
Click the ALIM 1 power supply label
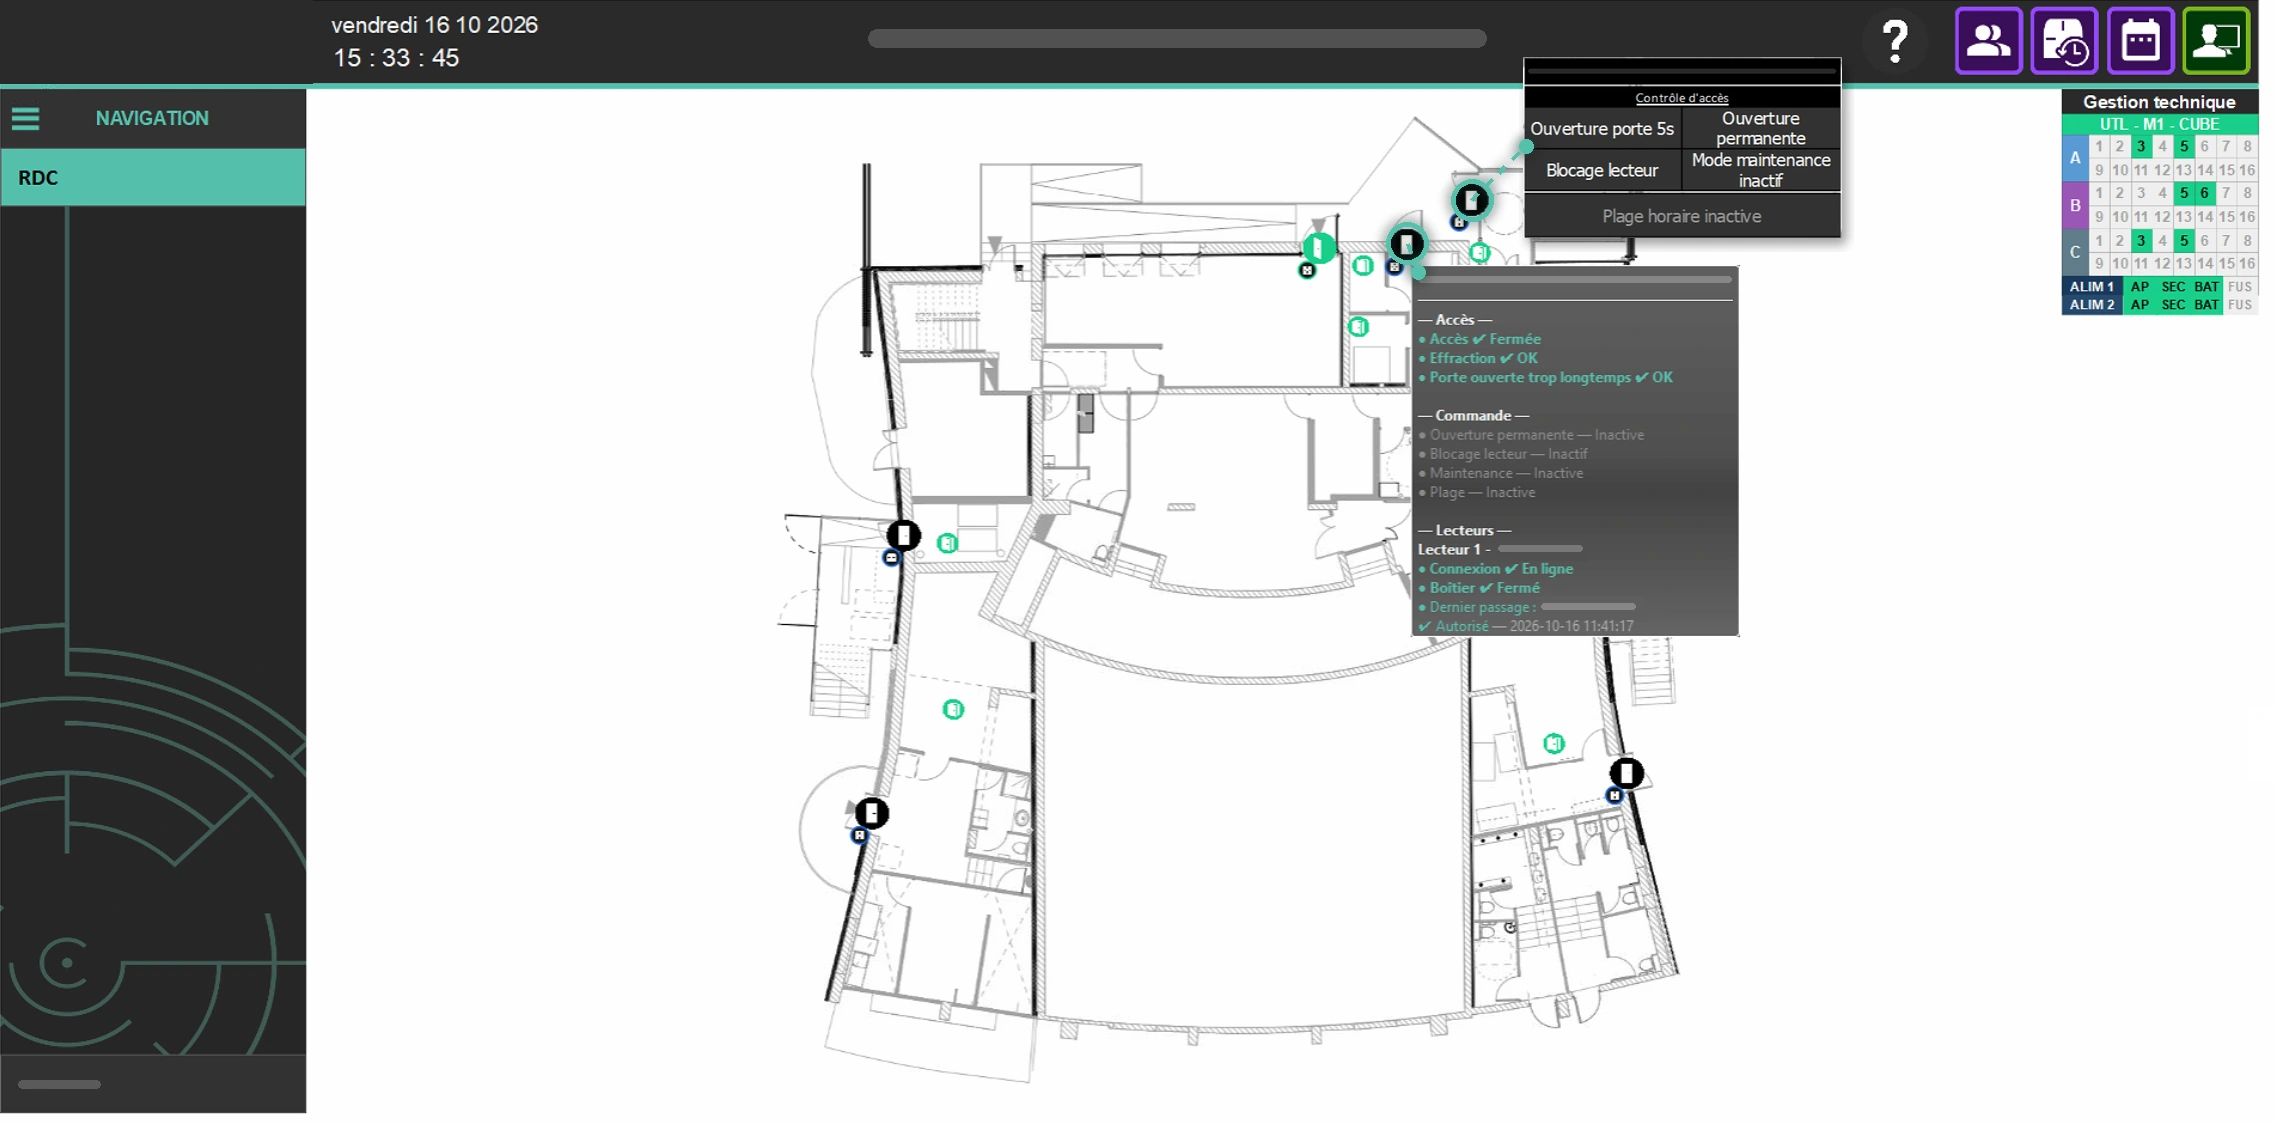[2092, 287]
